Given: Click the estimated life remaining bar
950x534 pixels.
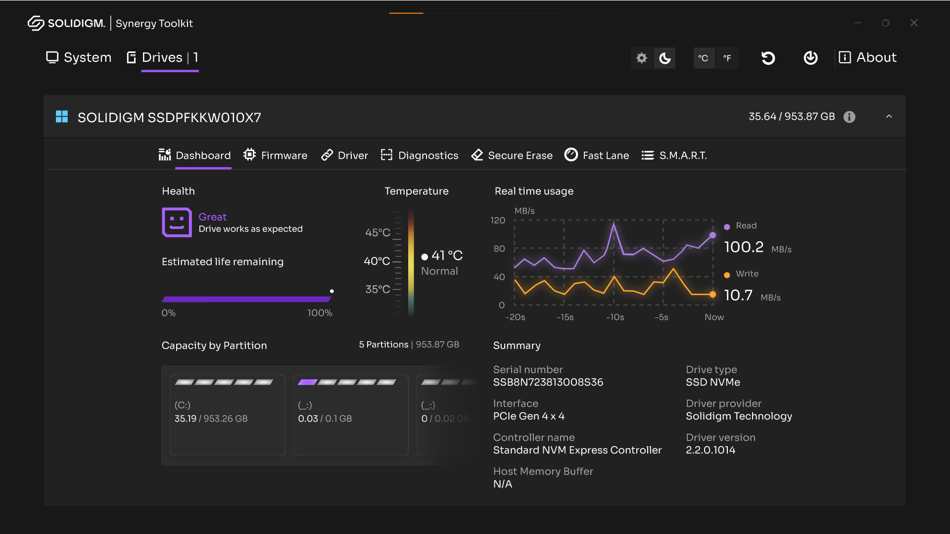Looking at the screenshot, I should [x=247, y=299].
